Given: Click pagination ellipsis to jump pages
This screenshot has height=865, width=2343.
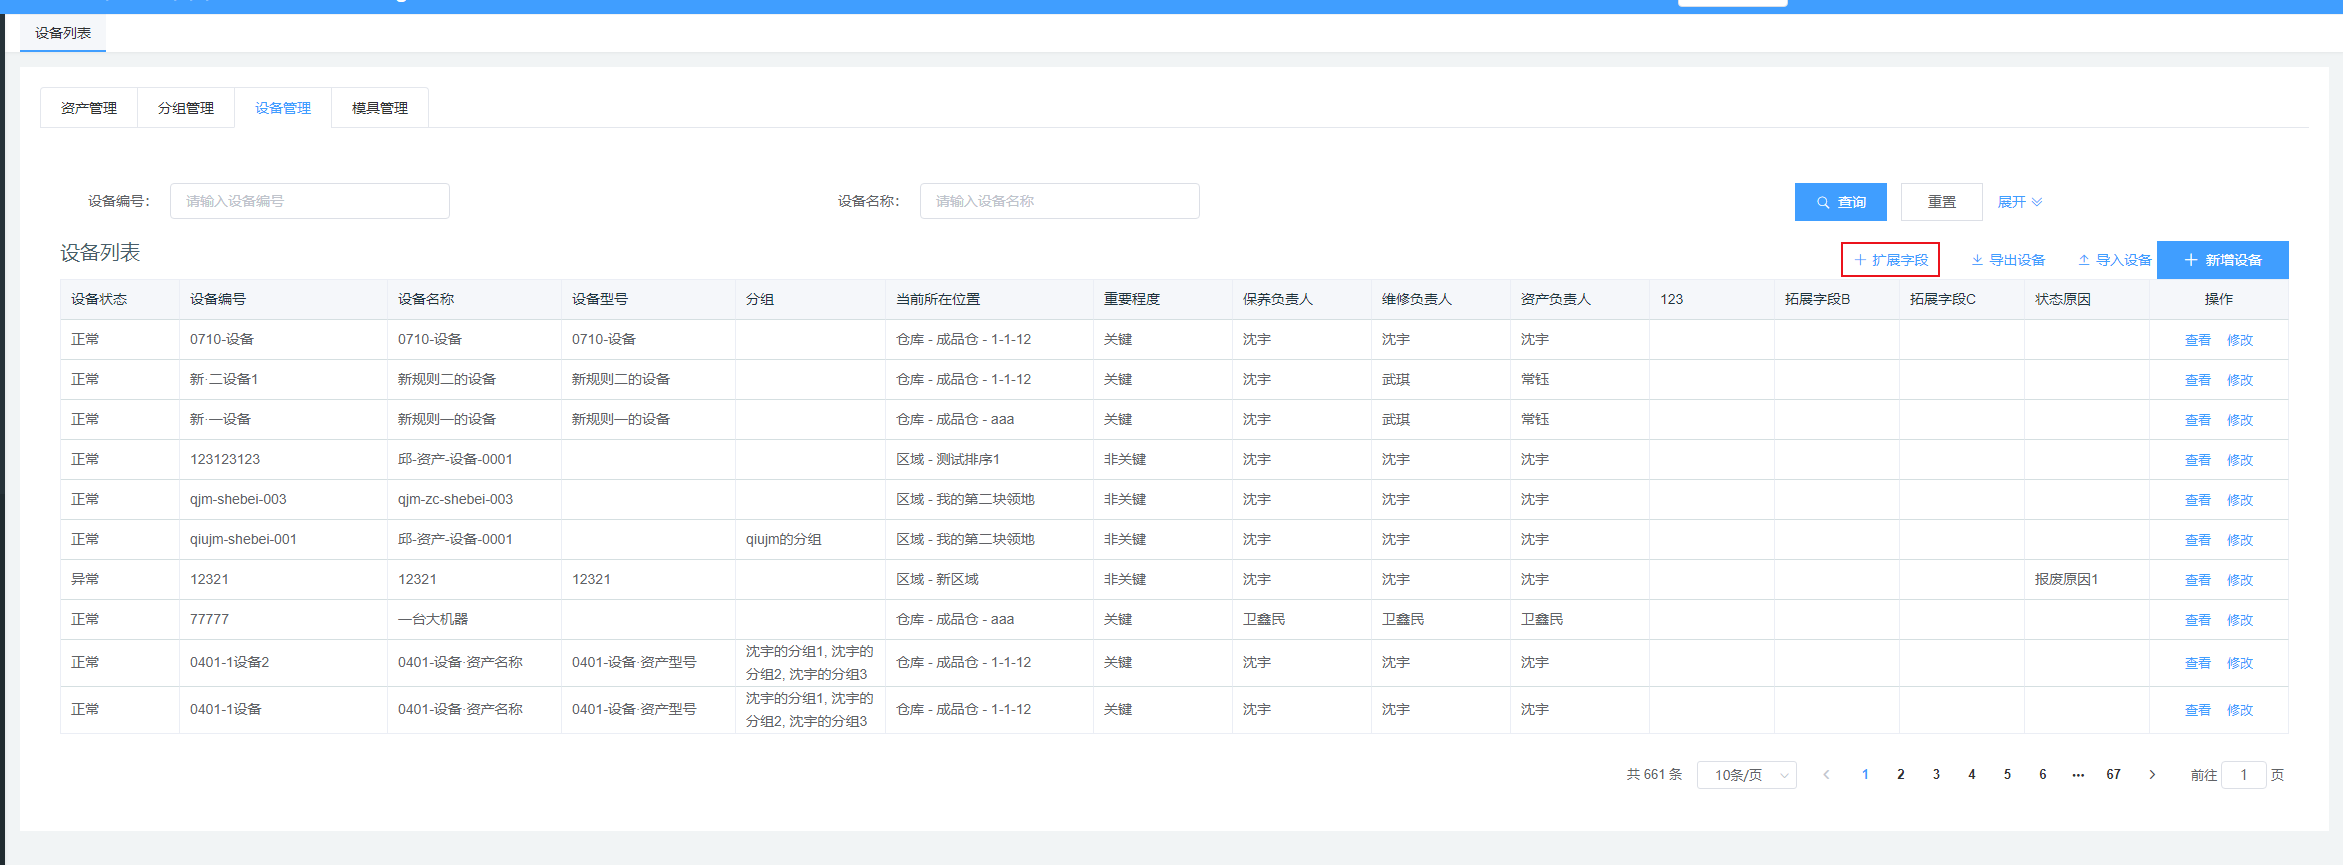Looking at the screenshot, I should coord(2078,775).
